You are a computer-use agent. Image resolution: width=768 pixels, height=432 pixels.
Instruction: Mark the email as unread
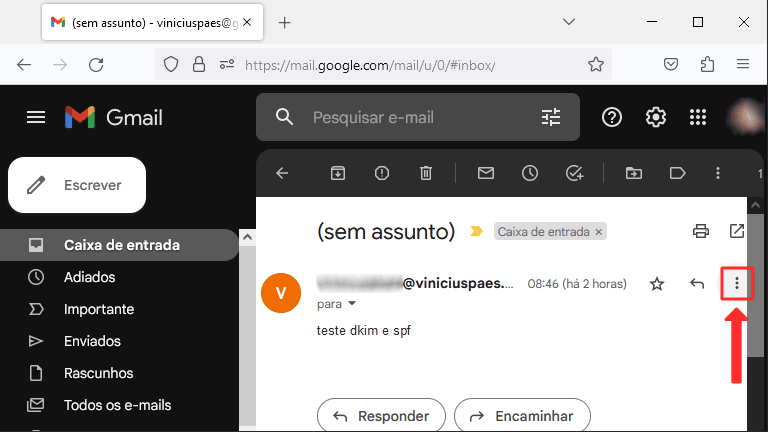click(486, 173)
